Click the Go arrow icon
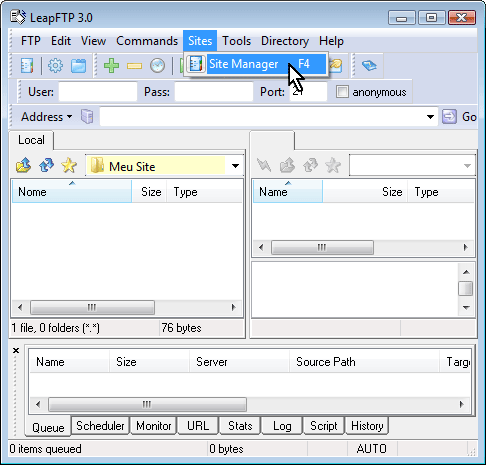 coord(449,117)
